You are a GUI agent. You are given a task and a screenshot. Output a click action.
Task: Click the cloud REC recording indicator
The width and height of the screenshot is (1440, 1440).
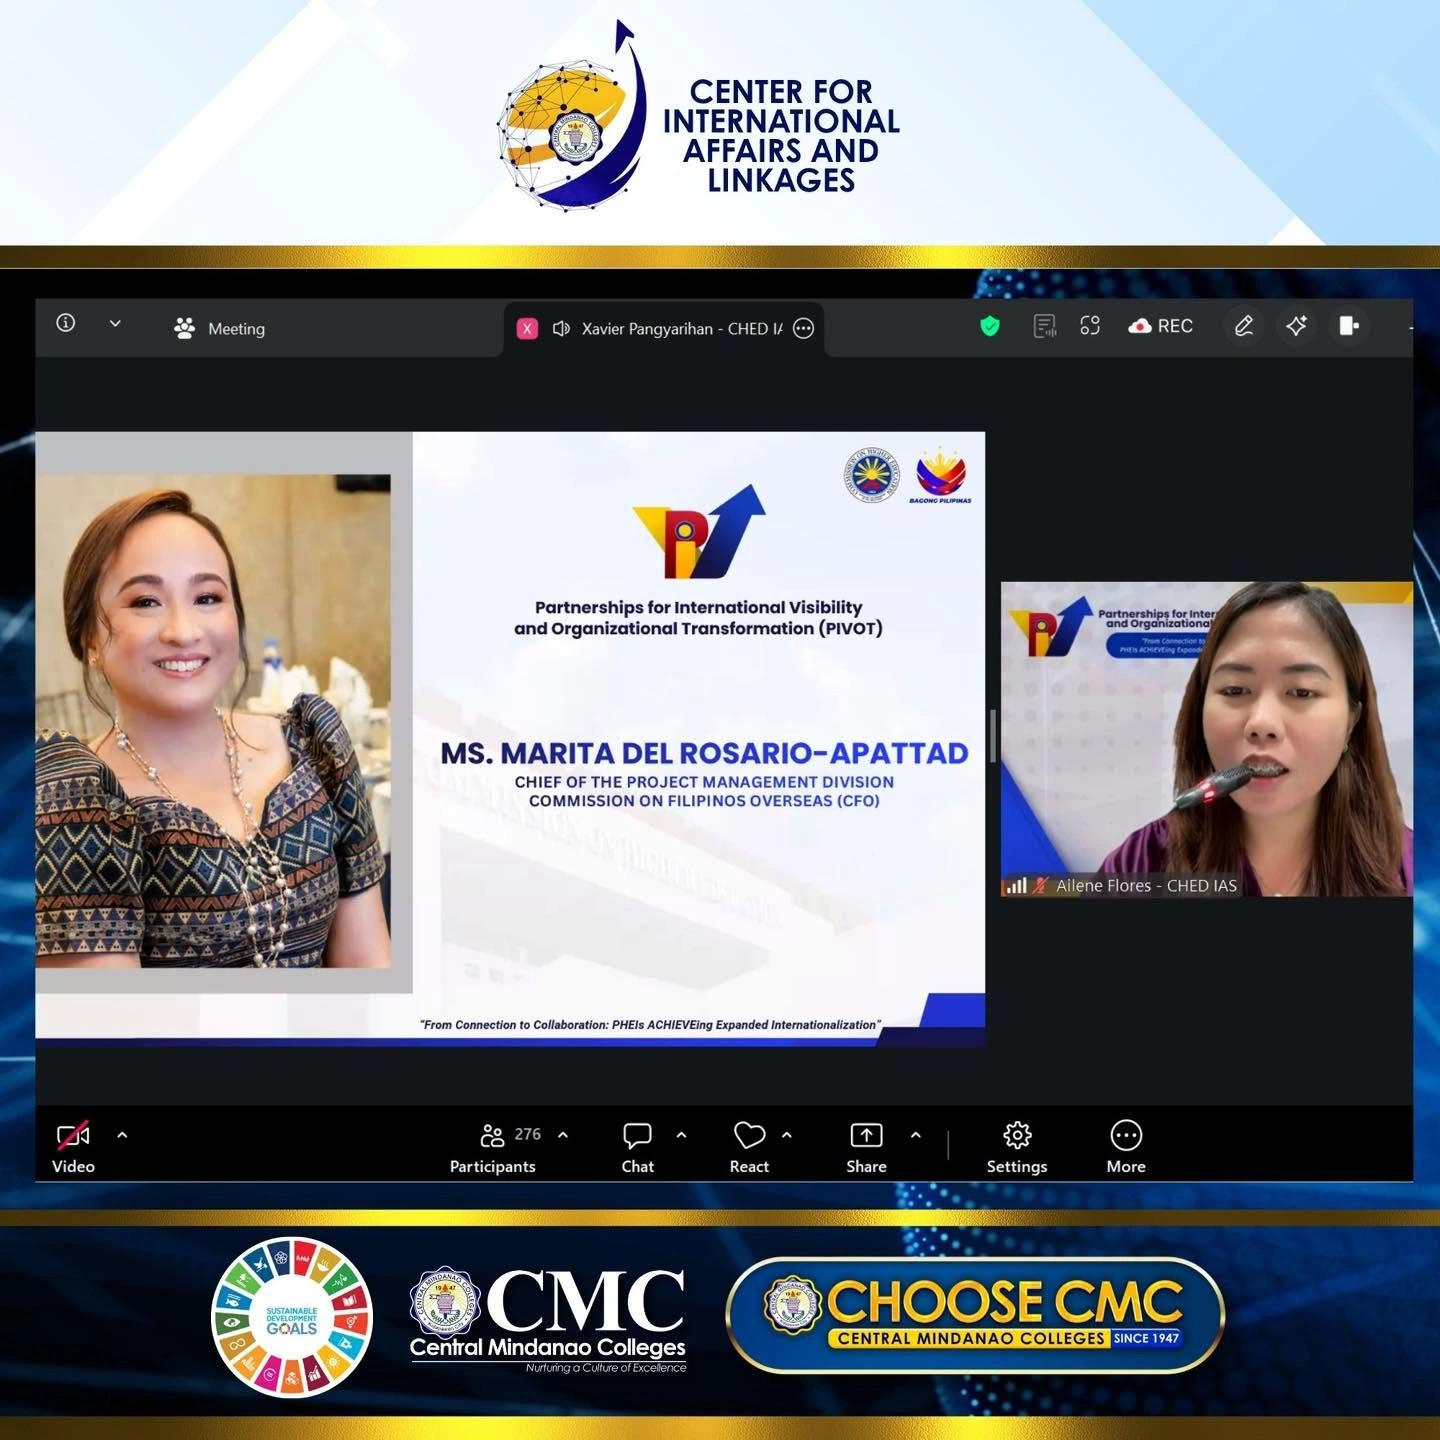pyautogui.click(x=1160, y=326)
